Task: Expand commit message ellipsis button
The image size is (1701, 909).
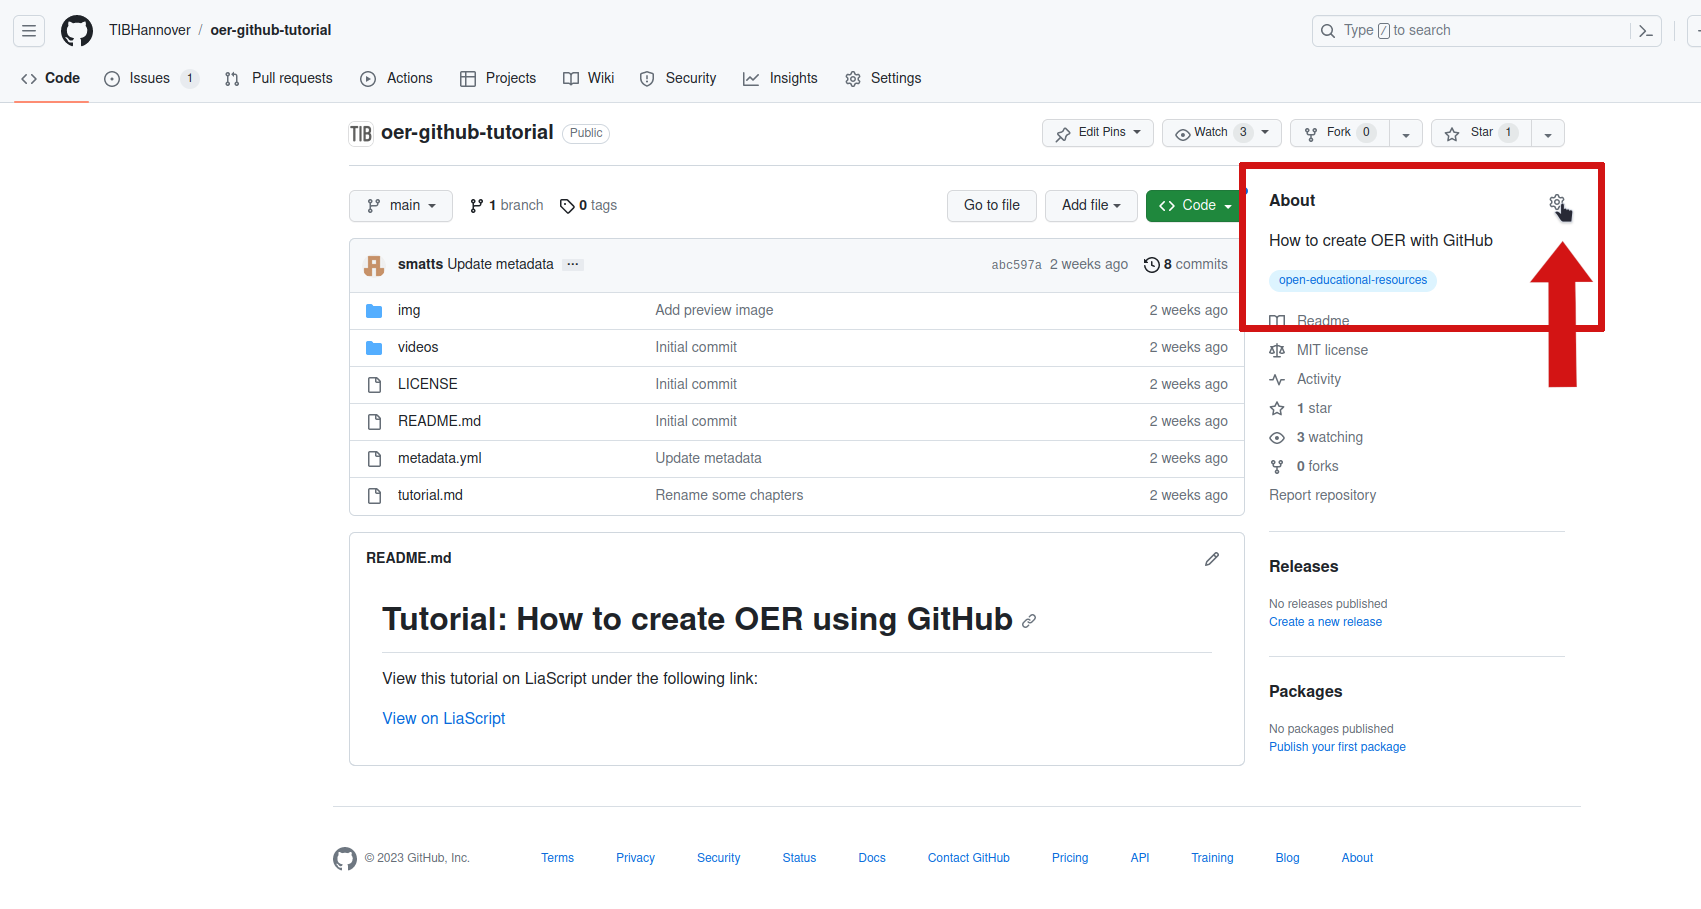Action: (573, 265)
